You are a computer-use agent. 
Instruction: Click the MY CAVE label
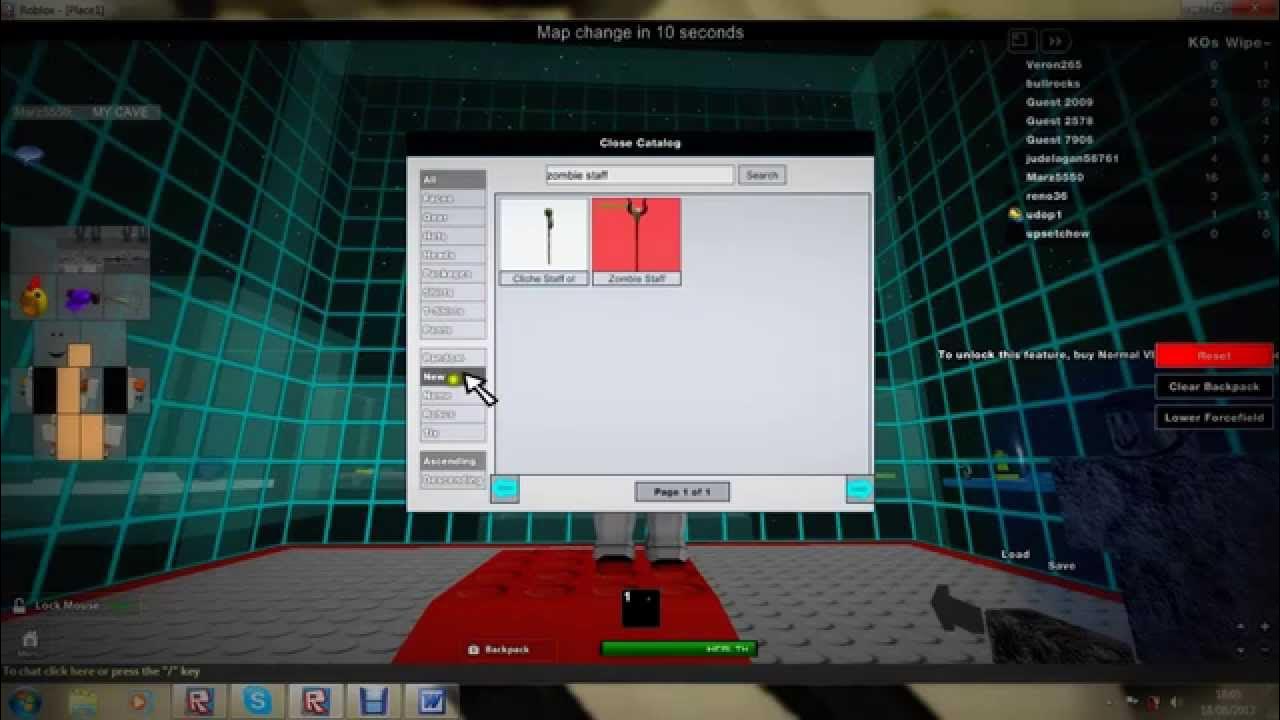120,112
